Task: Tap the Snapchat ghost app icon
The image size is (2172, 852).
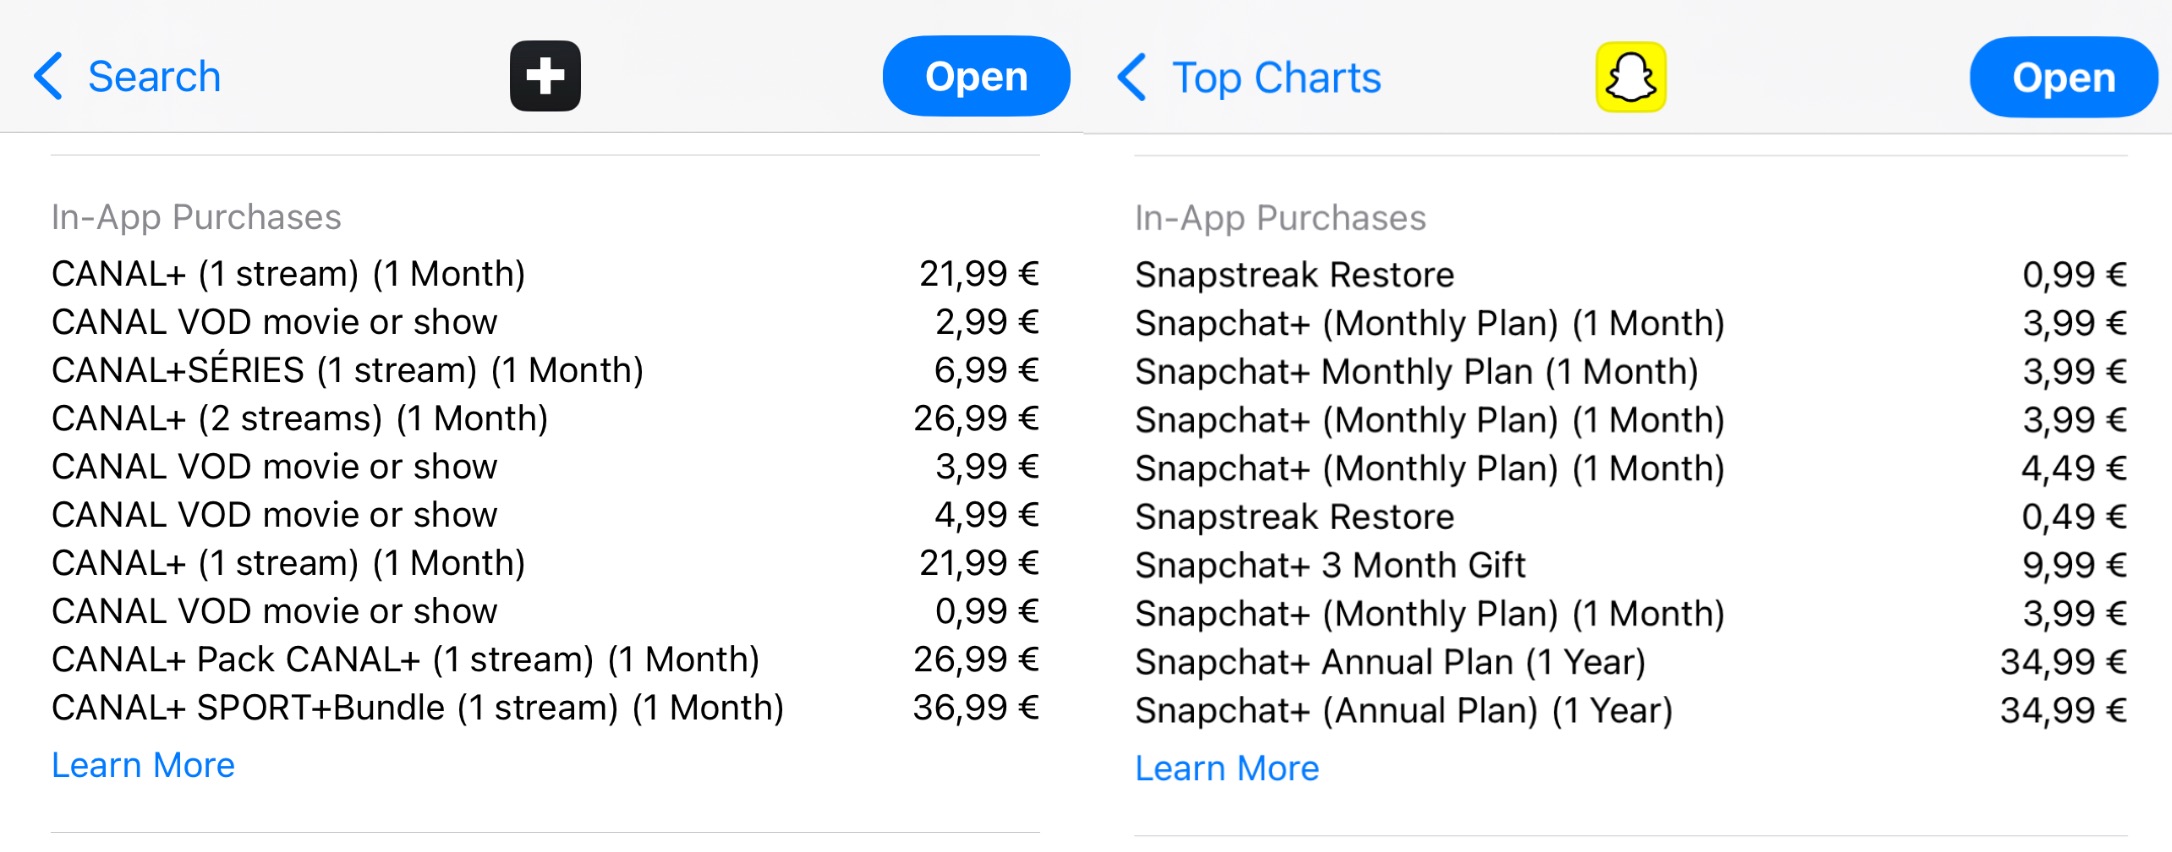Action: (x=1630, y=77)
